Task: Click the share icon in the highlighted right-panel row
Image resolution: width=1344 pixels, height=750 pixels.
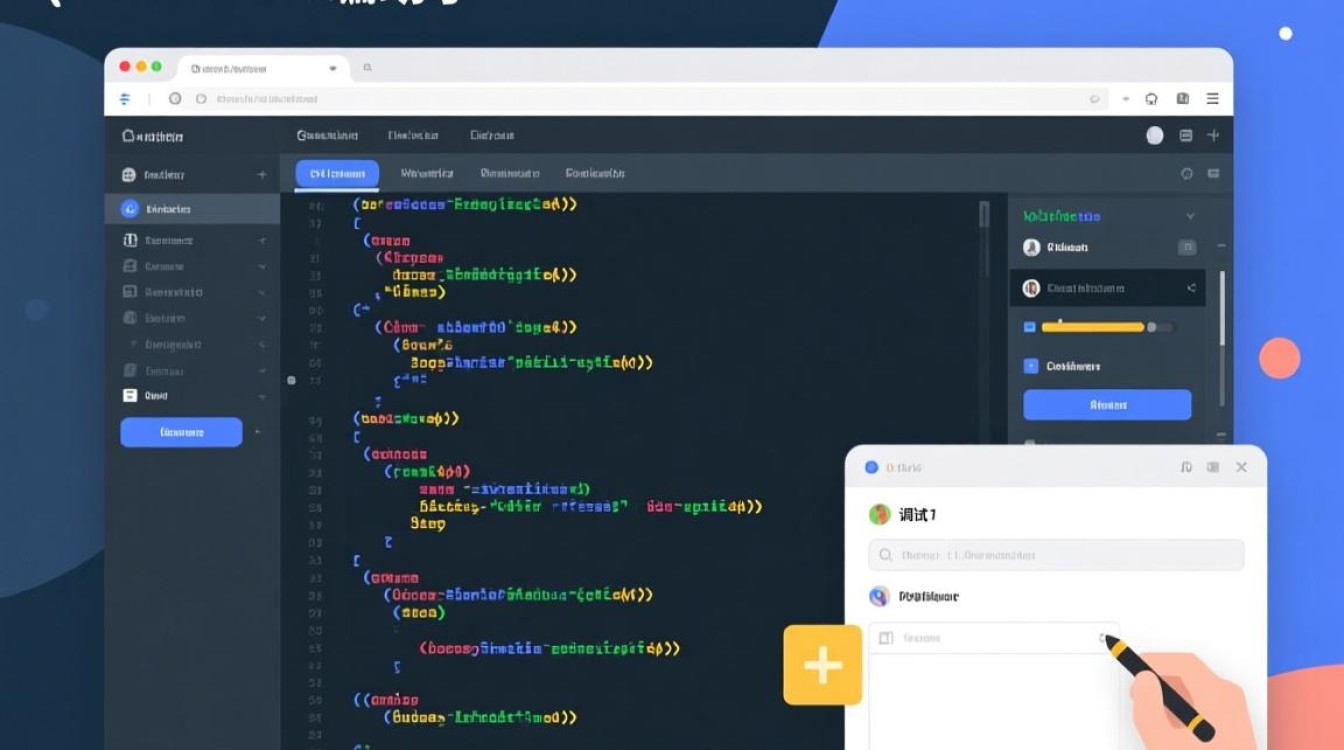Action: [1191, 288]
